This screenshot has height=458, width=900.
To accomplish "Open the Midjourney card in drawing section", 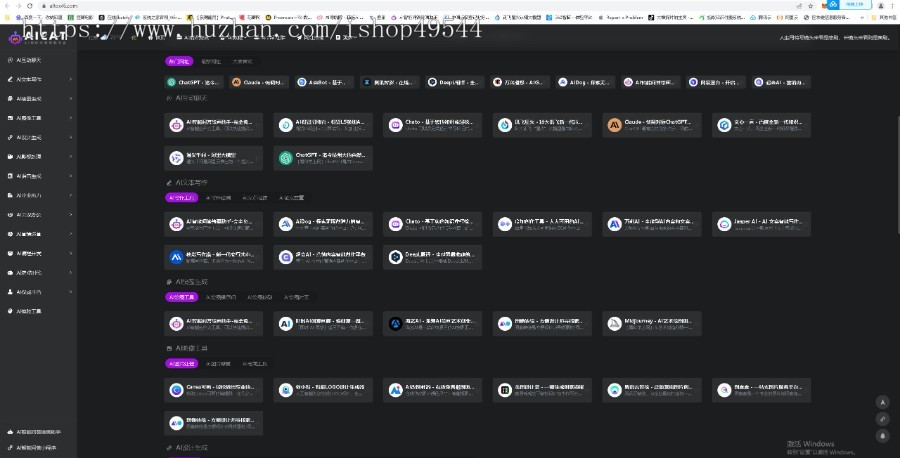I will [652, 324].
